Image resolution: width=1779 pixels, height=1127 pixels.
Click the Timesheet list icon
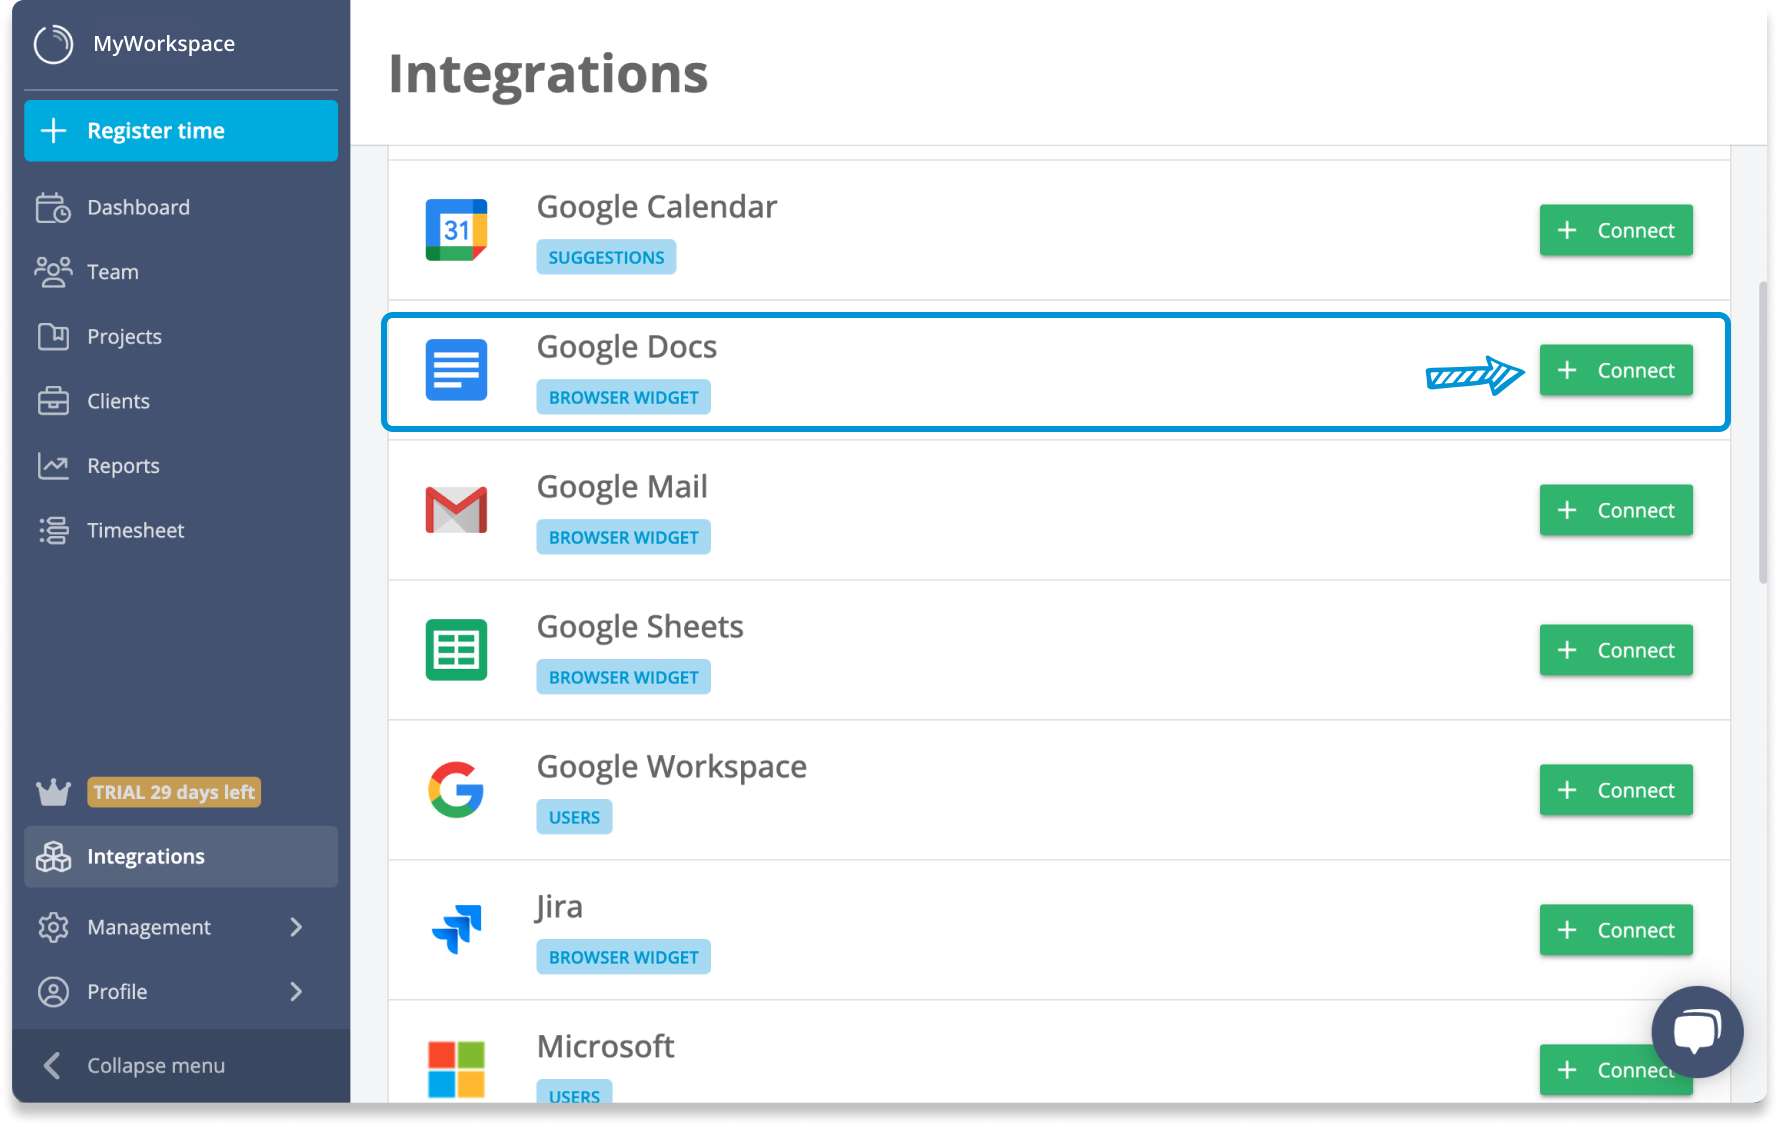pyautogui.click(x=53, y=530)
